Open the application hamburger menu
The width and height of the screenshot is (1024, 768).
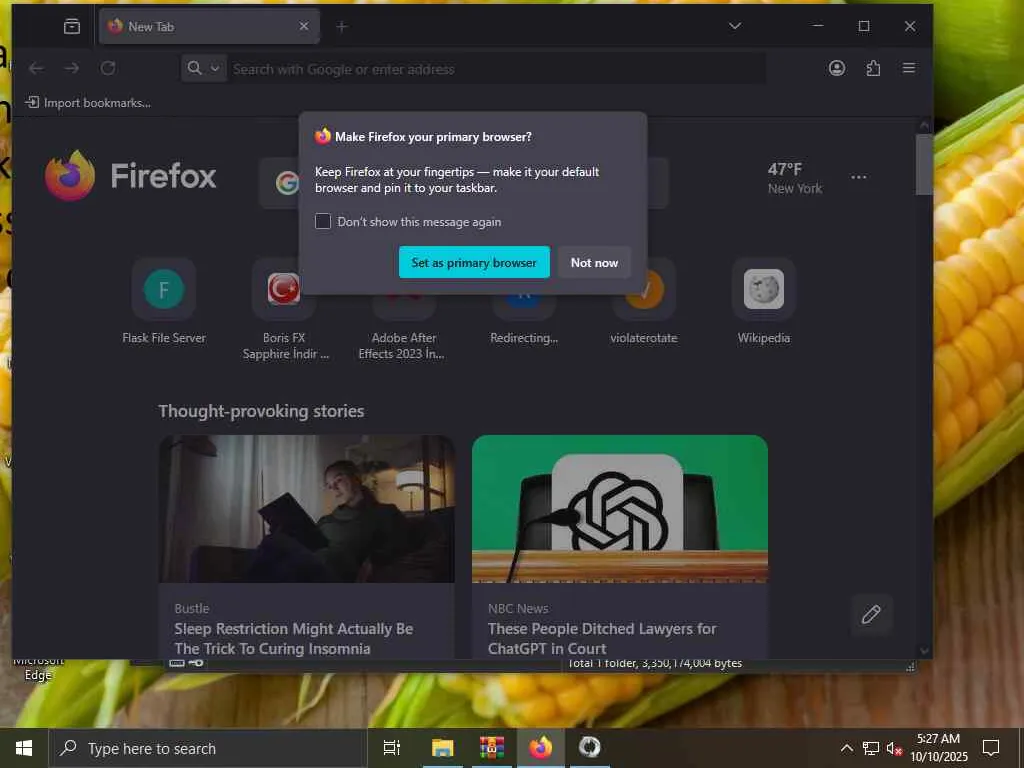[908, 68]
